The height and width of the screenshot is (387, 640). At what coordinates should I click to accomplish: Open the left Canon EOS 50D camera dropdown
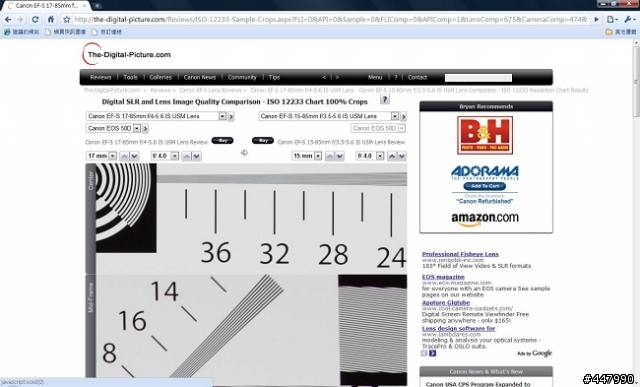coord(113,128)
